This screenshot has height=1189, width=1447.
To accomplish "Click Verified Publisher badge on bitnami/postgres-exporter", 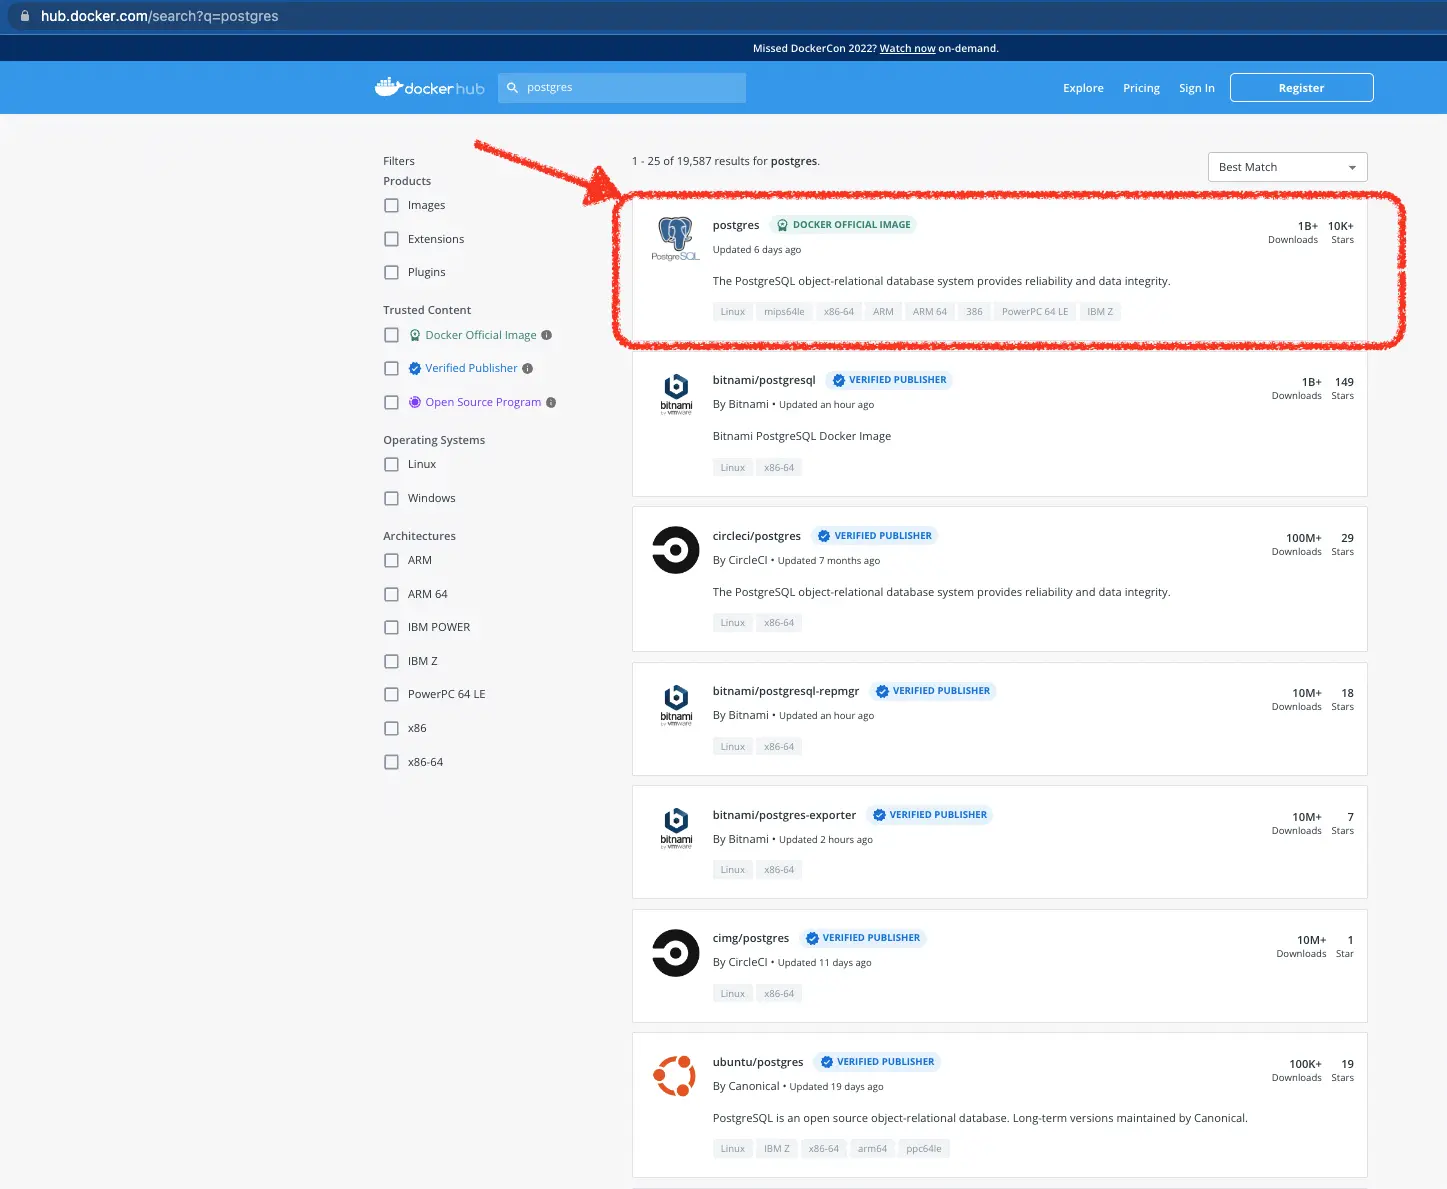I will pyautogui.click(x=930, y=815).
